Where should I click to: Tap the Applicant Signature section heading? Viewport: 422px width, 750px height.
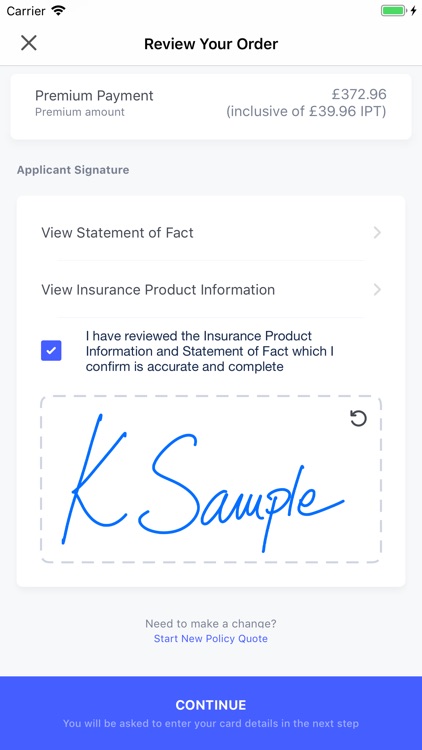pos(73,170)
